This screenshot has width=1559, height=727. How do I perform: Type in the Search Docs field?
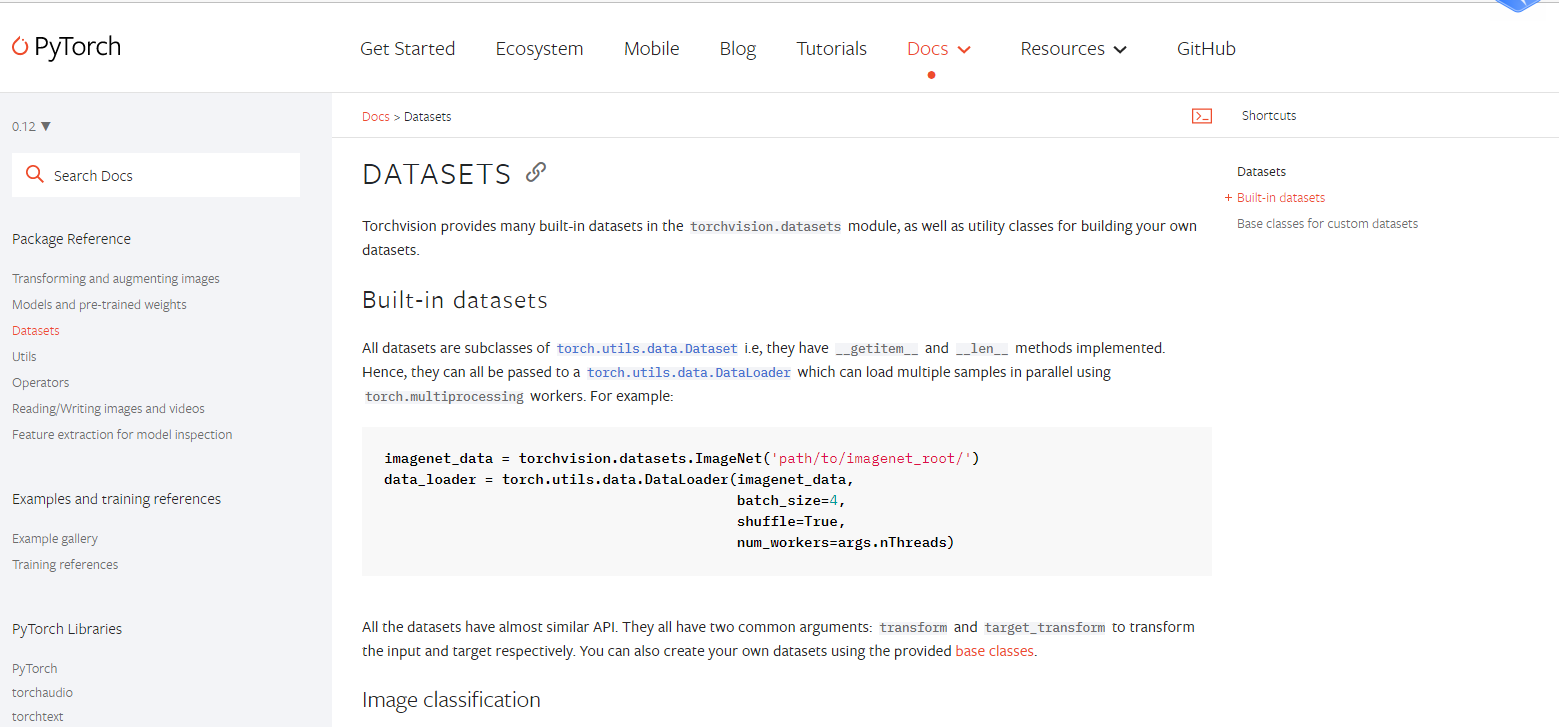coord(170,176)
